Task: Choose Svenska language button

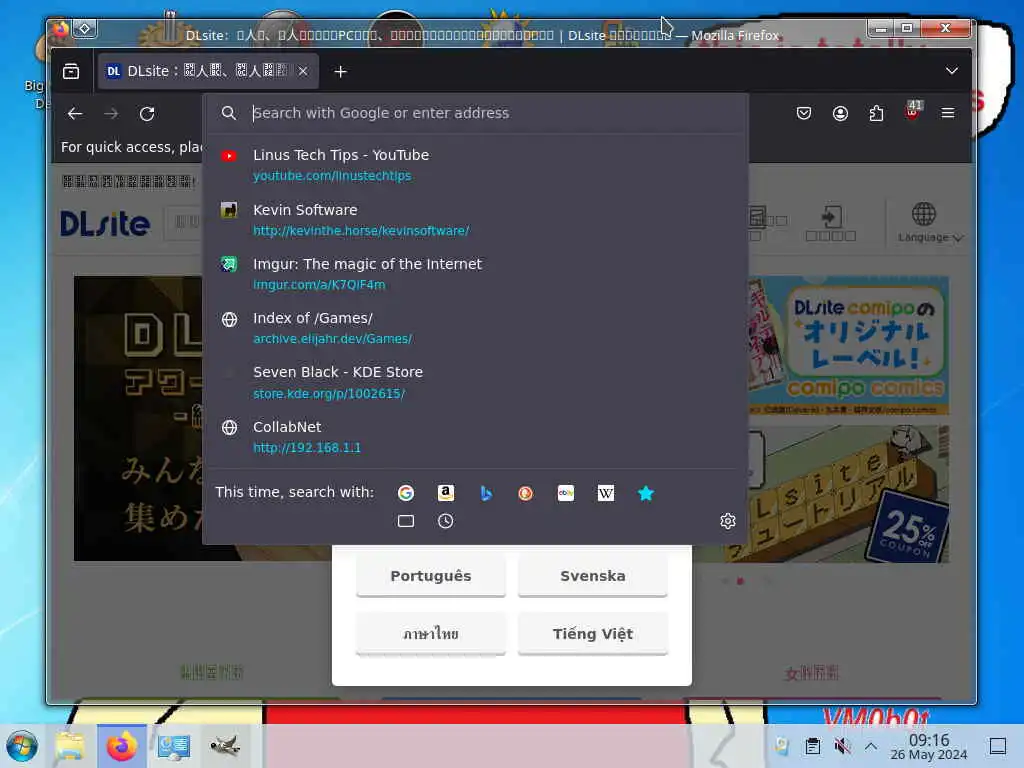Action: [593, 576]
